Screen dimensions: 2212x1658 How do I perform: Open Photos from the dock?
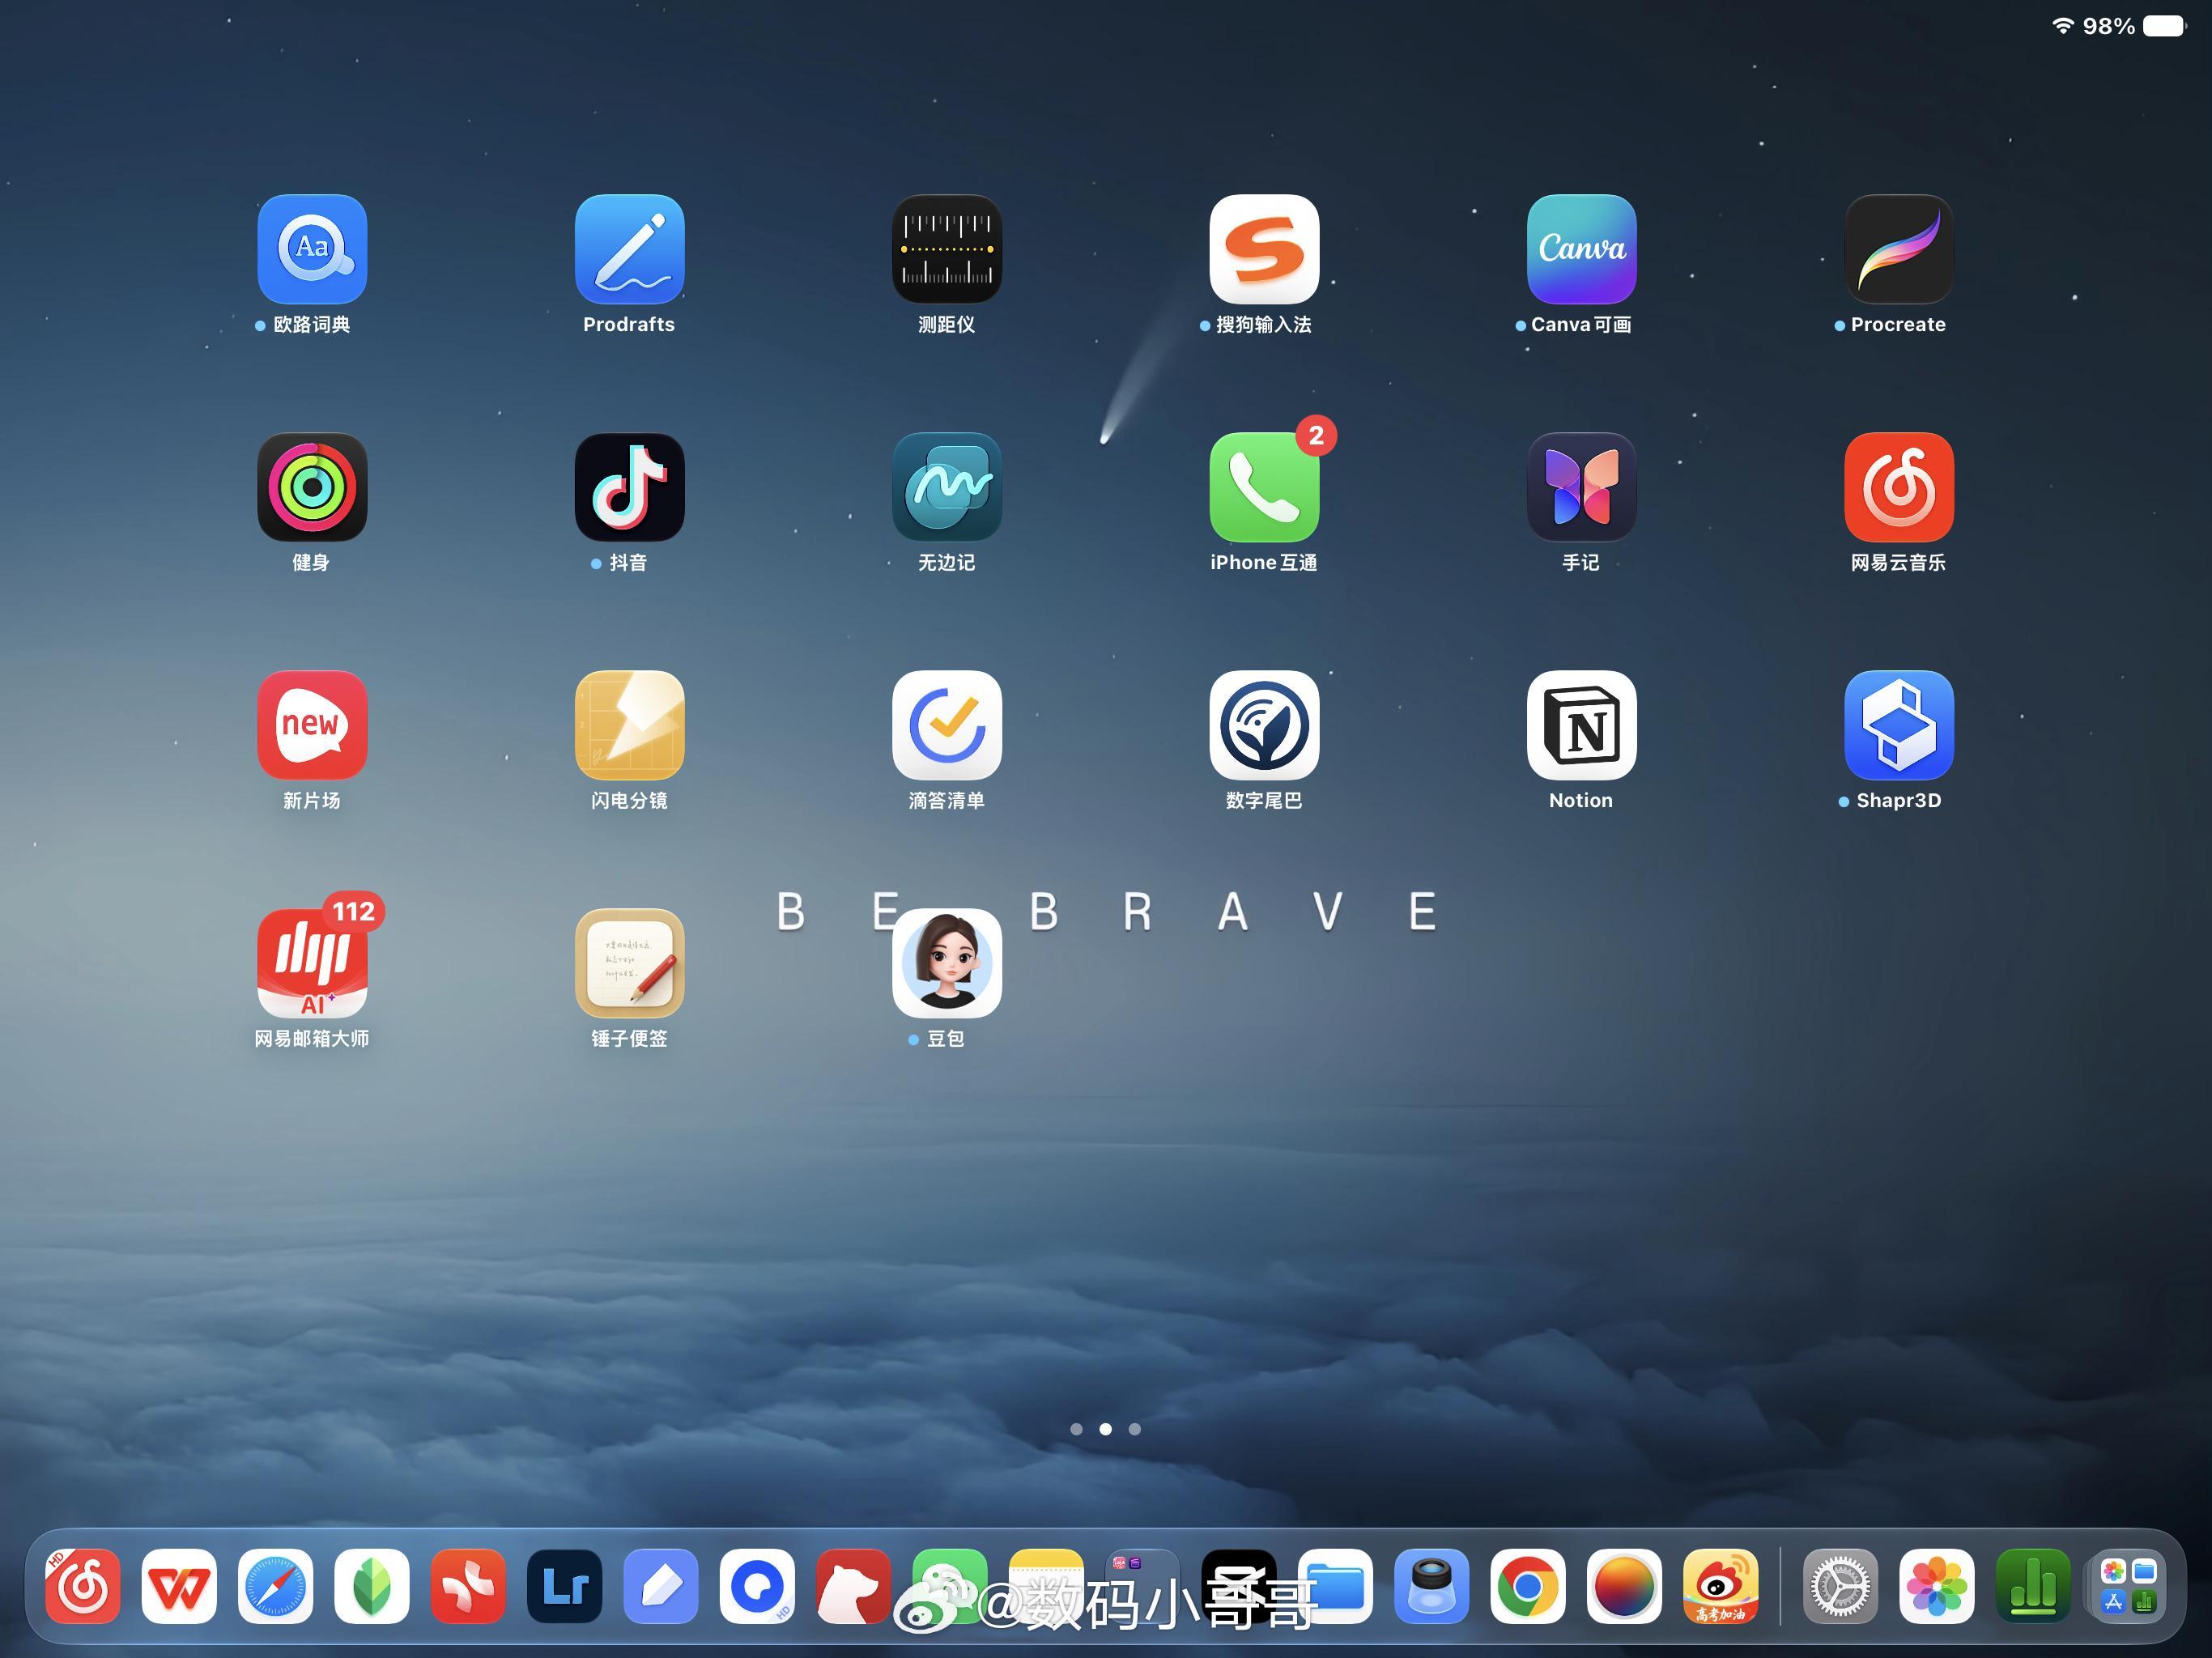[x=1937, y=1586]
